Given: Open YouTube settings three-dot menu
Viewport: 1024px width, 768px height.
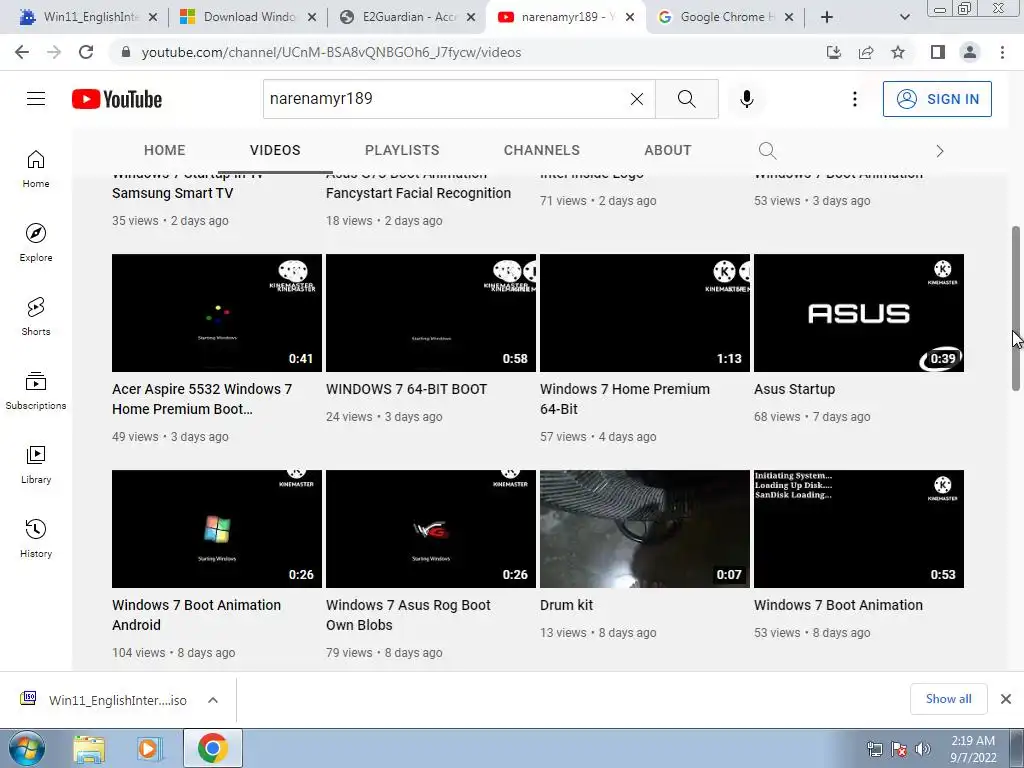Looking at the screenshot, I should [x=854, y=99].
